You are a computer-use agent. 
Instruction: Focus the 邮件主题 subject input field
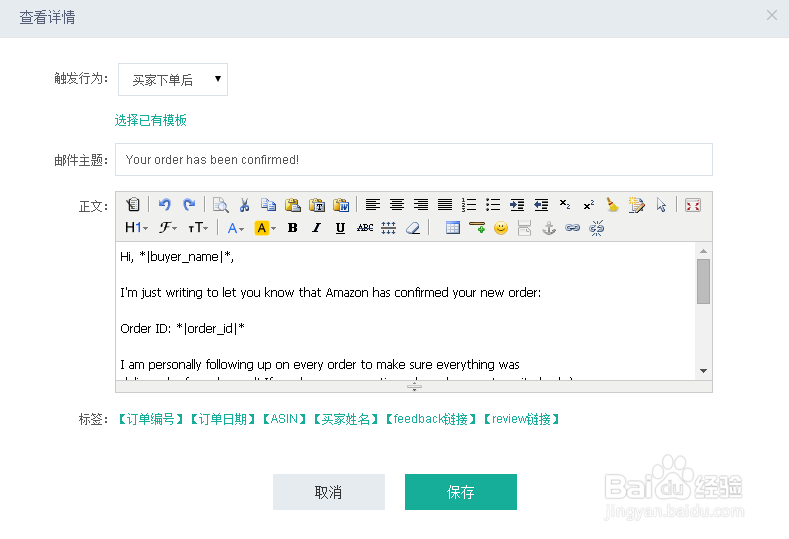(x=414, y=160)
